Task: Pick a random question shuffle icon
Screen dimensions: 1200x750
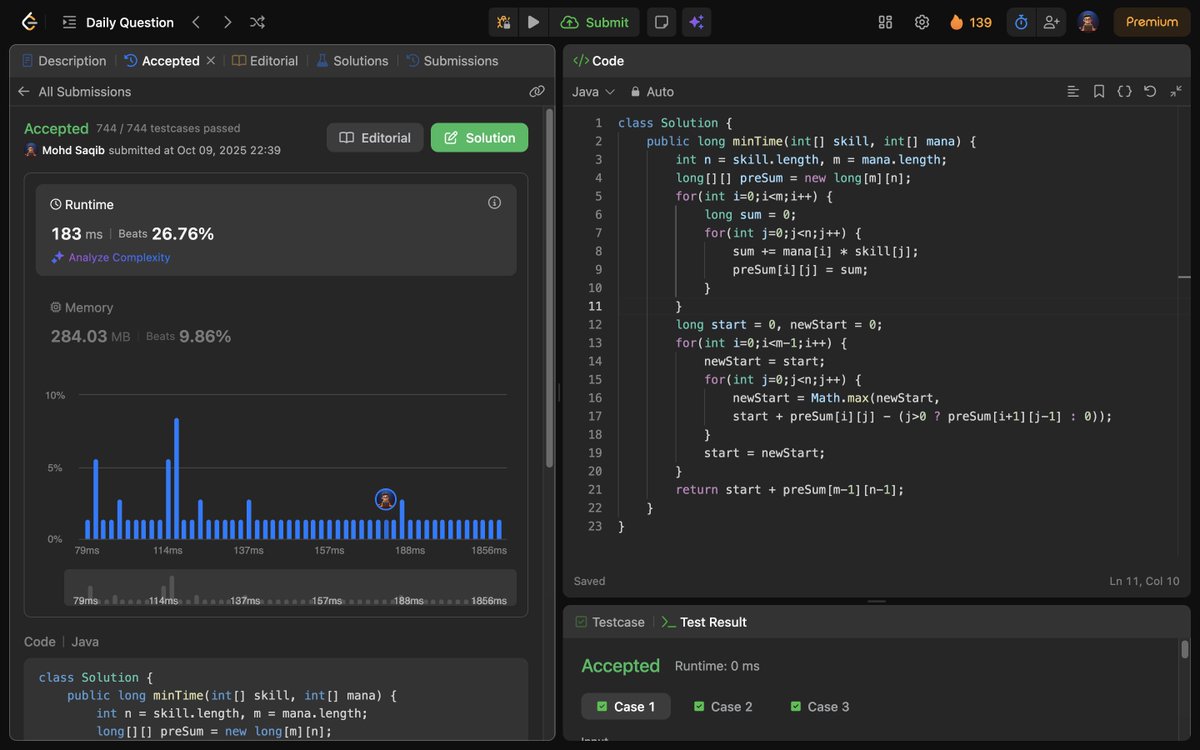Action: (257, 22)
